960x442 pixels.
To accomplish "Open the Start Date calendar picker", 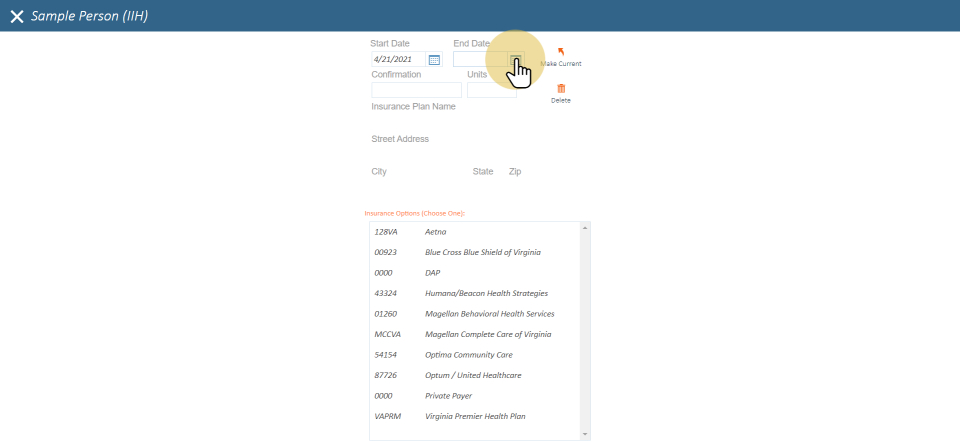I will point(434,60).
